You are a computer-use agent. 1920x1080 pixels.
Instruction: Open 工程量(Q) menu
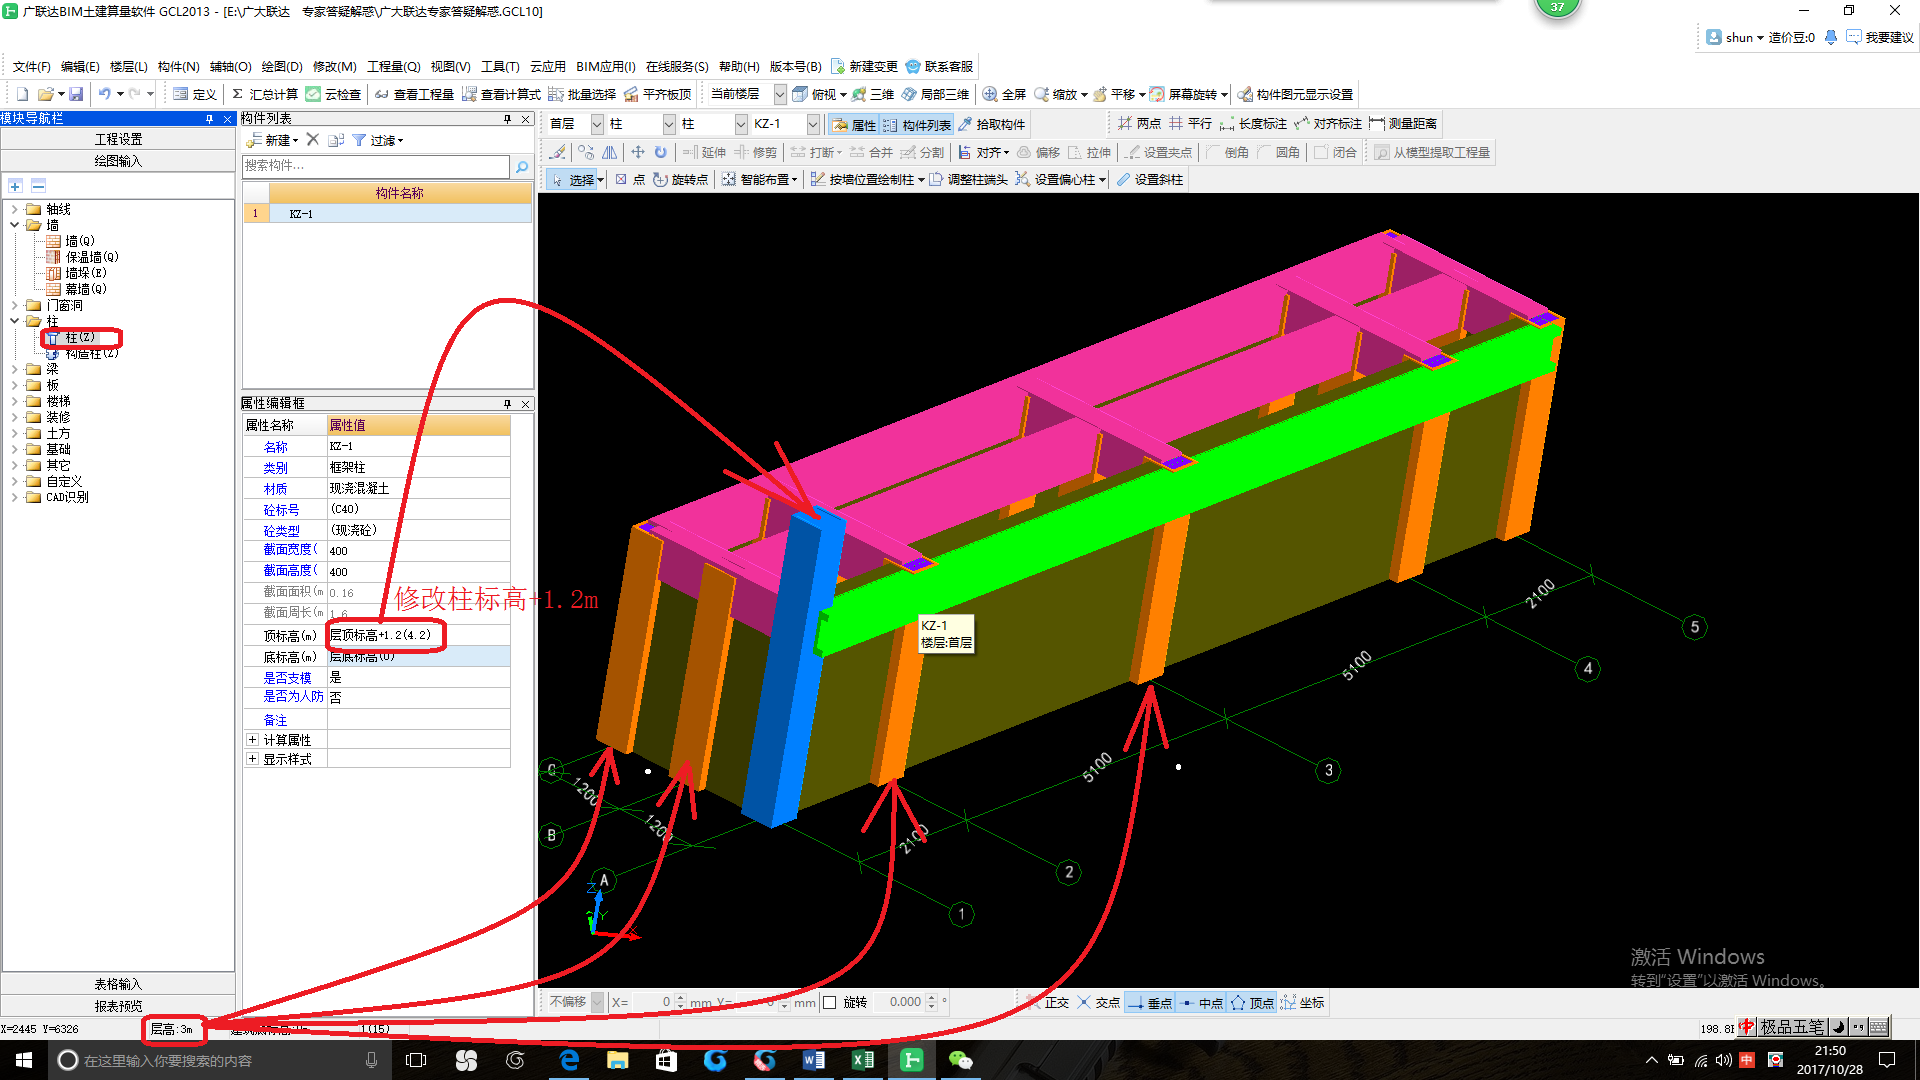pyautogui.click(x=393, y=66)
